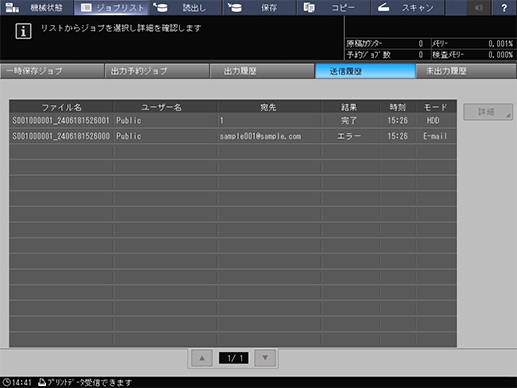The height and width of the screenshot is (388, 517).
Task: Click the clock icon in status bar
Action: [x=6, y=382]
